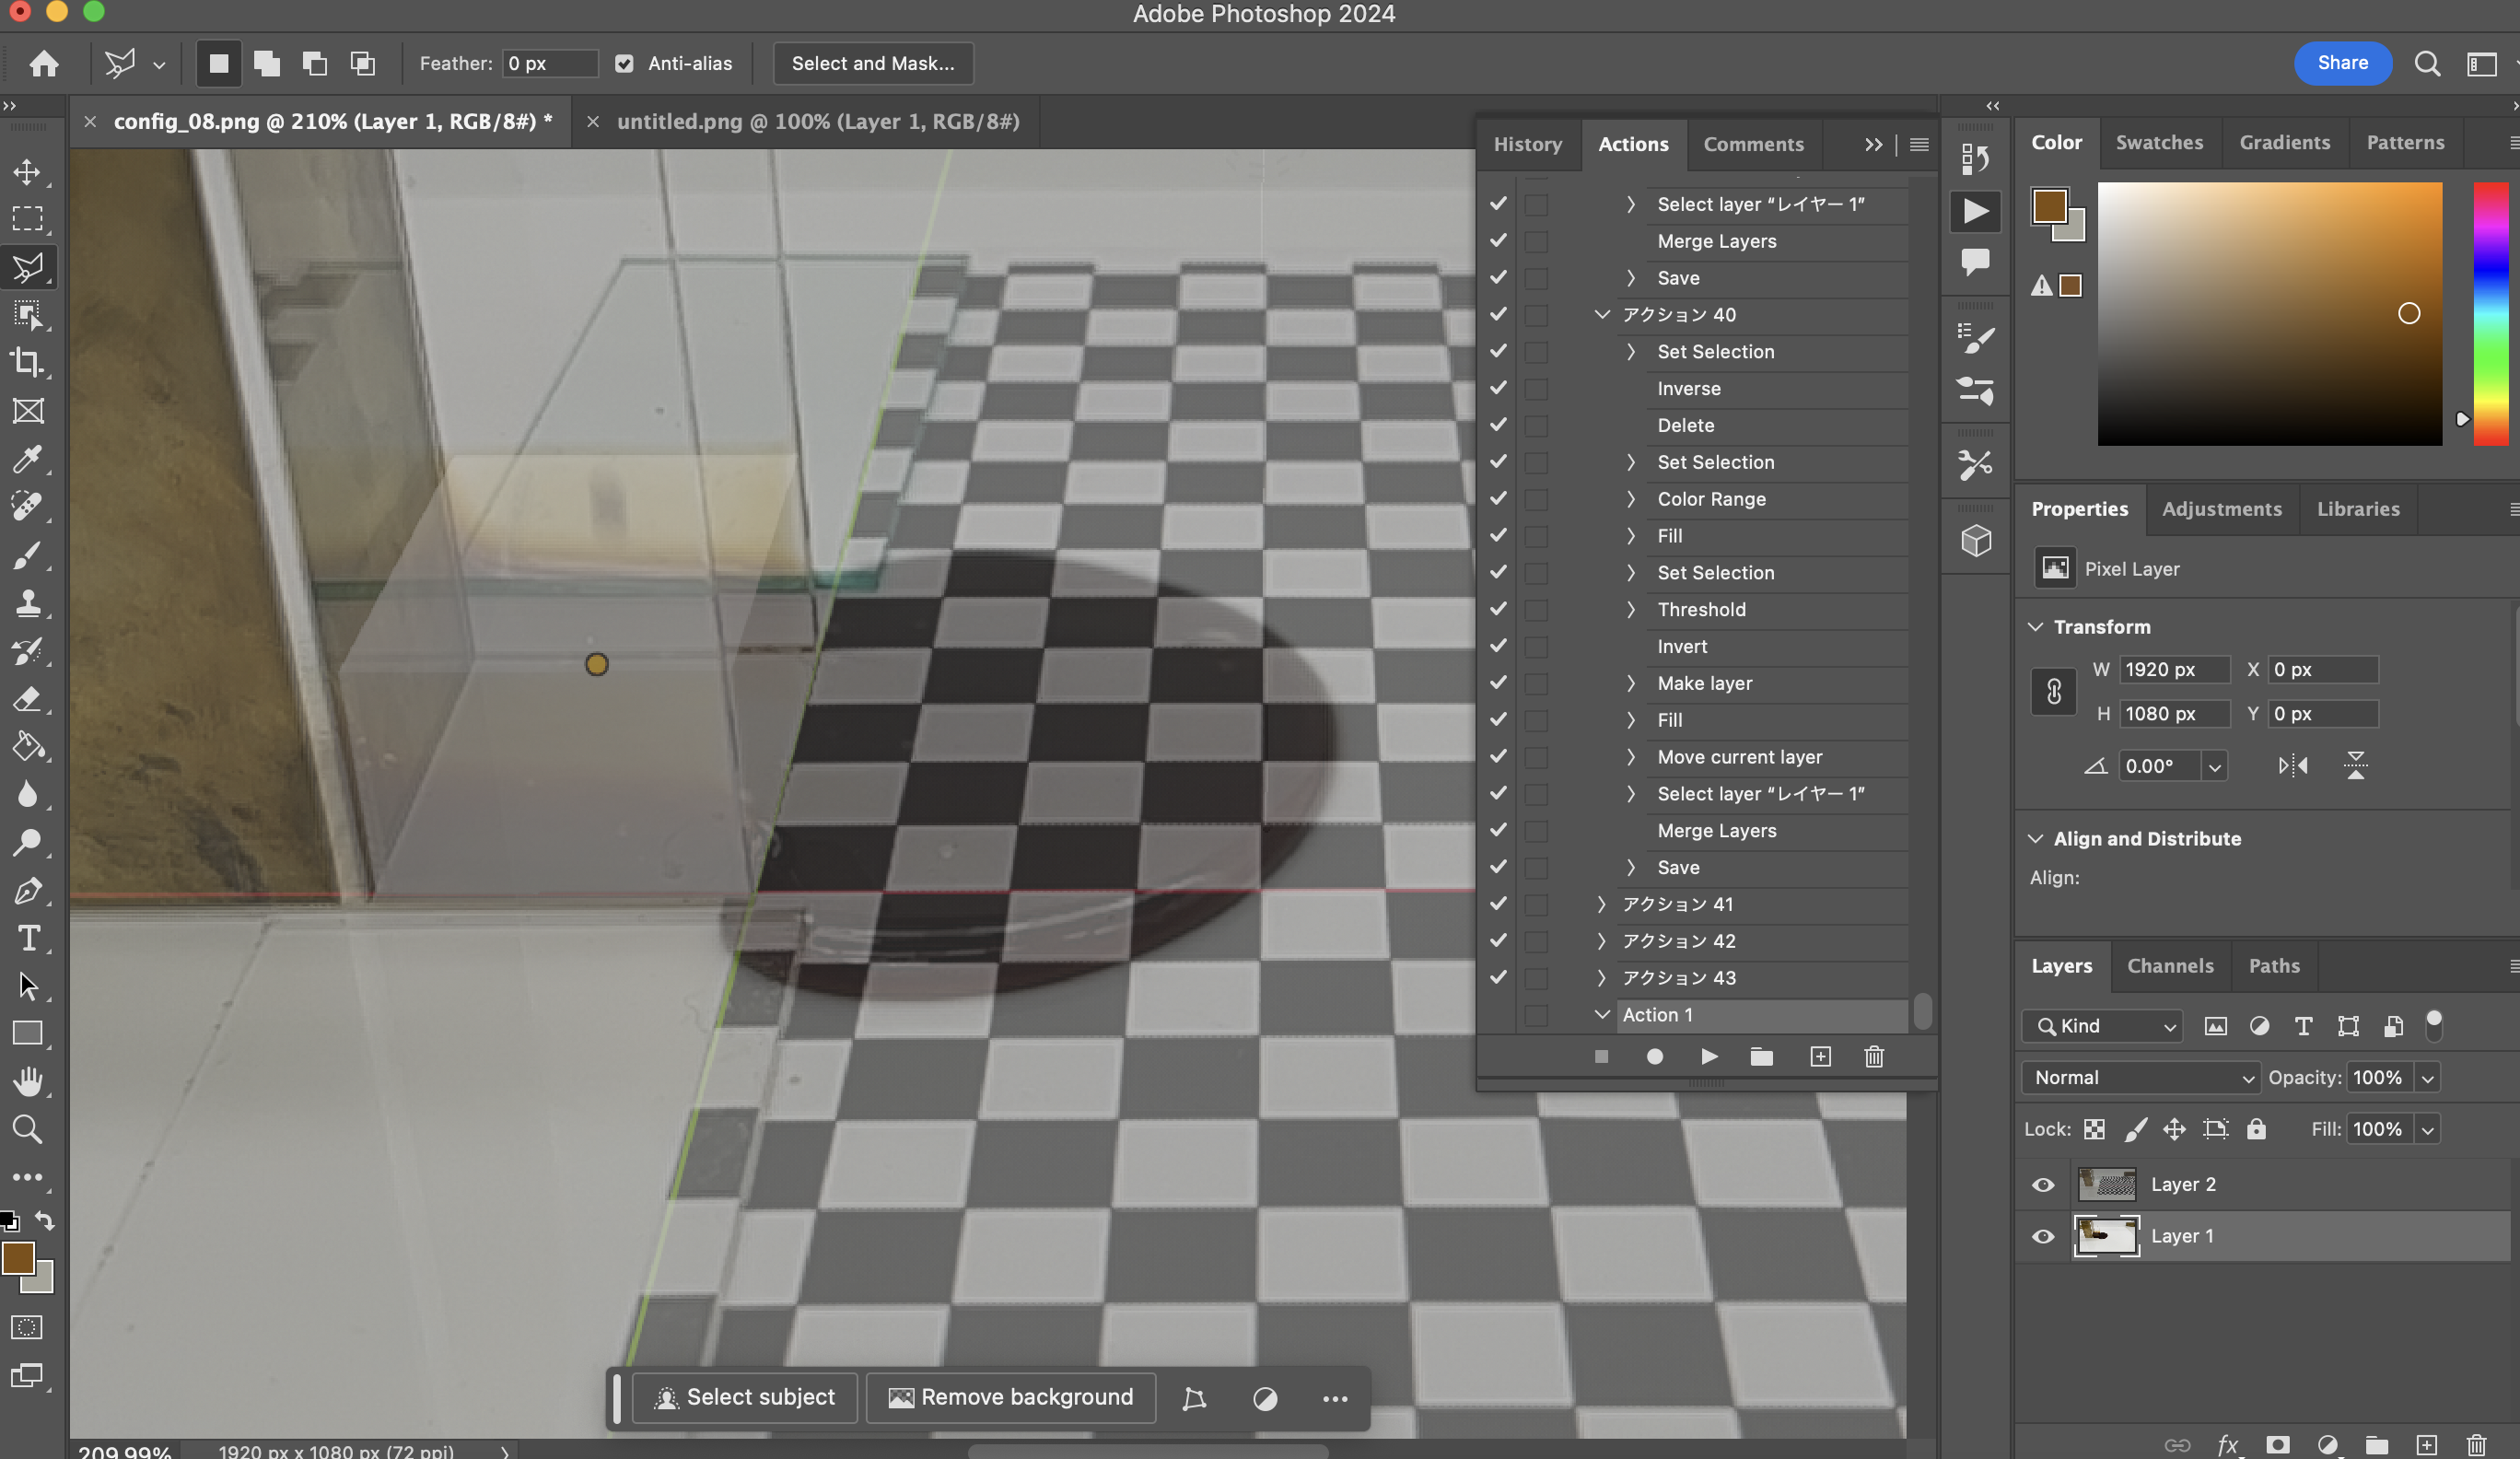
Task: Toggle checkmark for Color Range step
Action: (1498, 499)
